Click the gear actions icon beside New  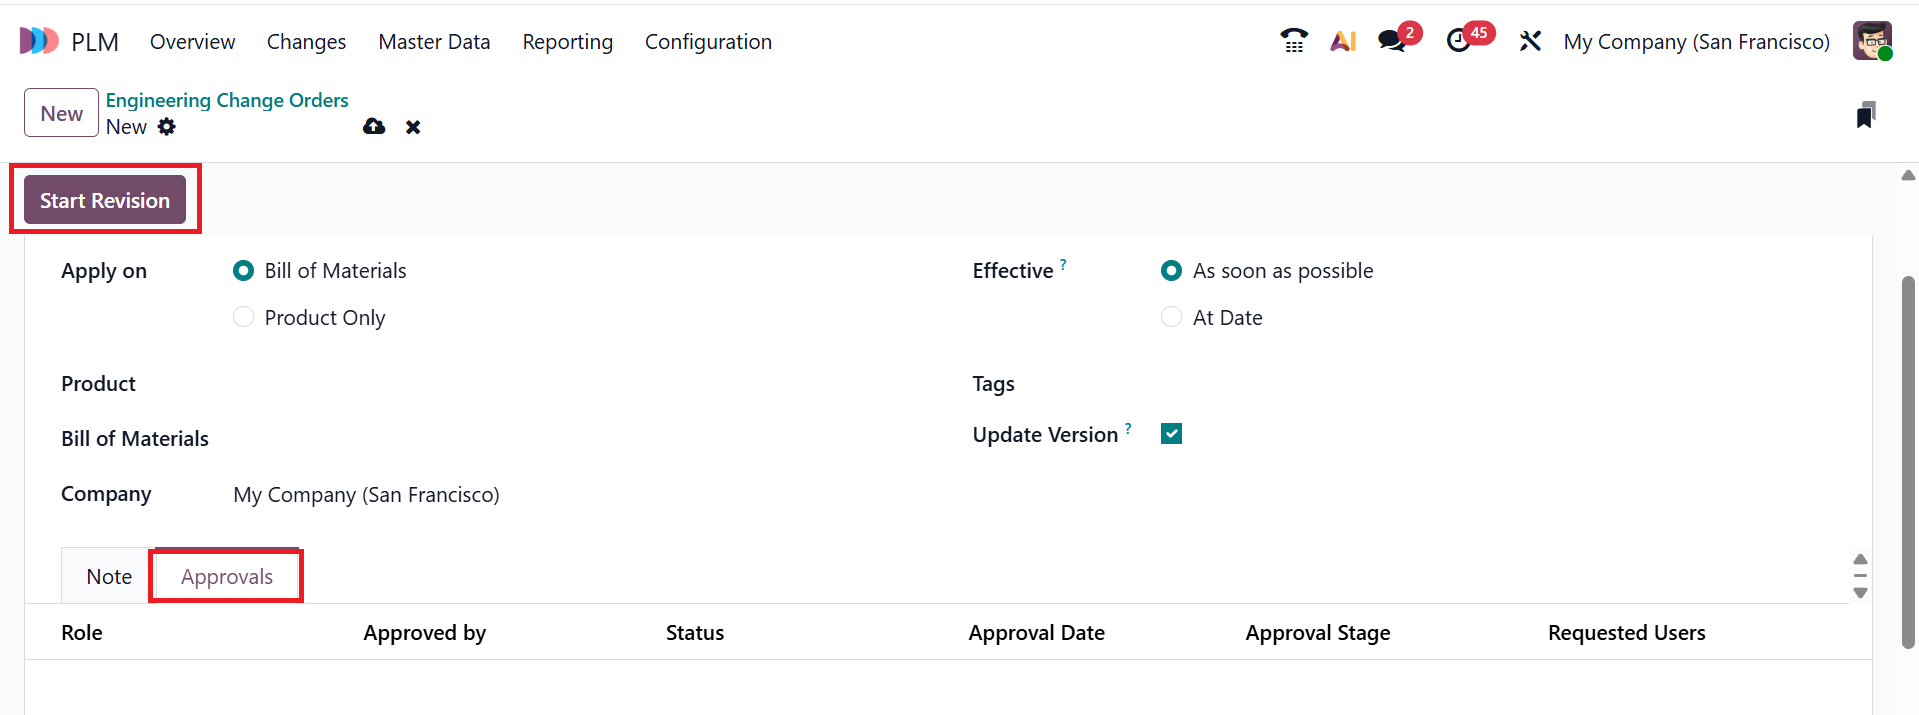(x=167, y=127)
